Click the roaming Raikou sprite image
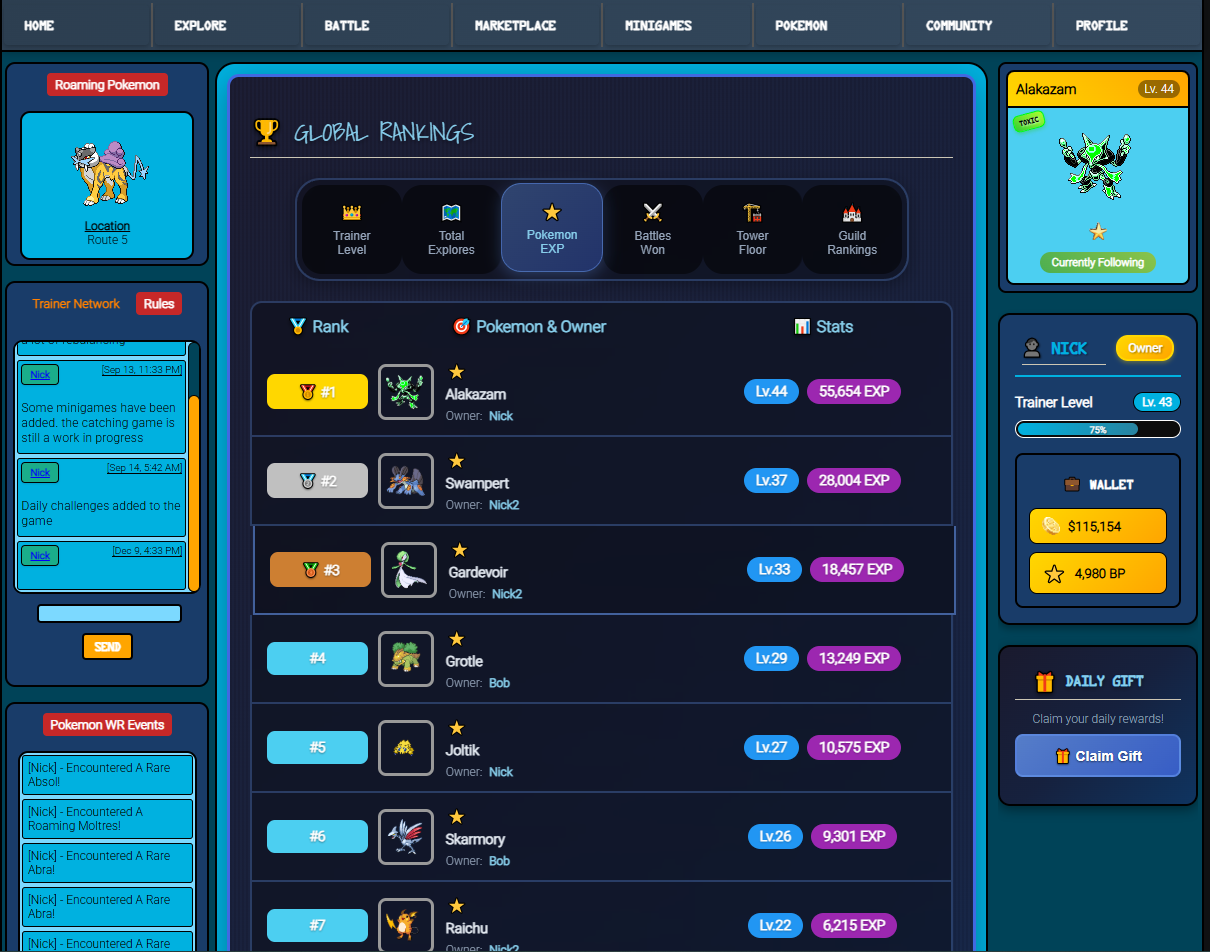The height and width of the screenshot is (952, 1210). click(107, 172)
